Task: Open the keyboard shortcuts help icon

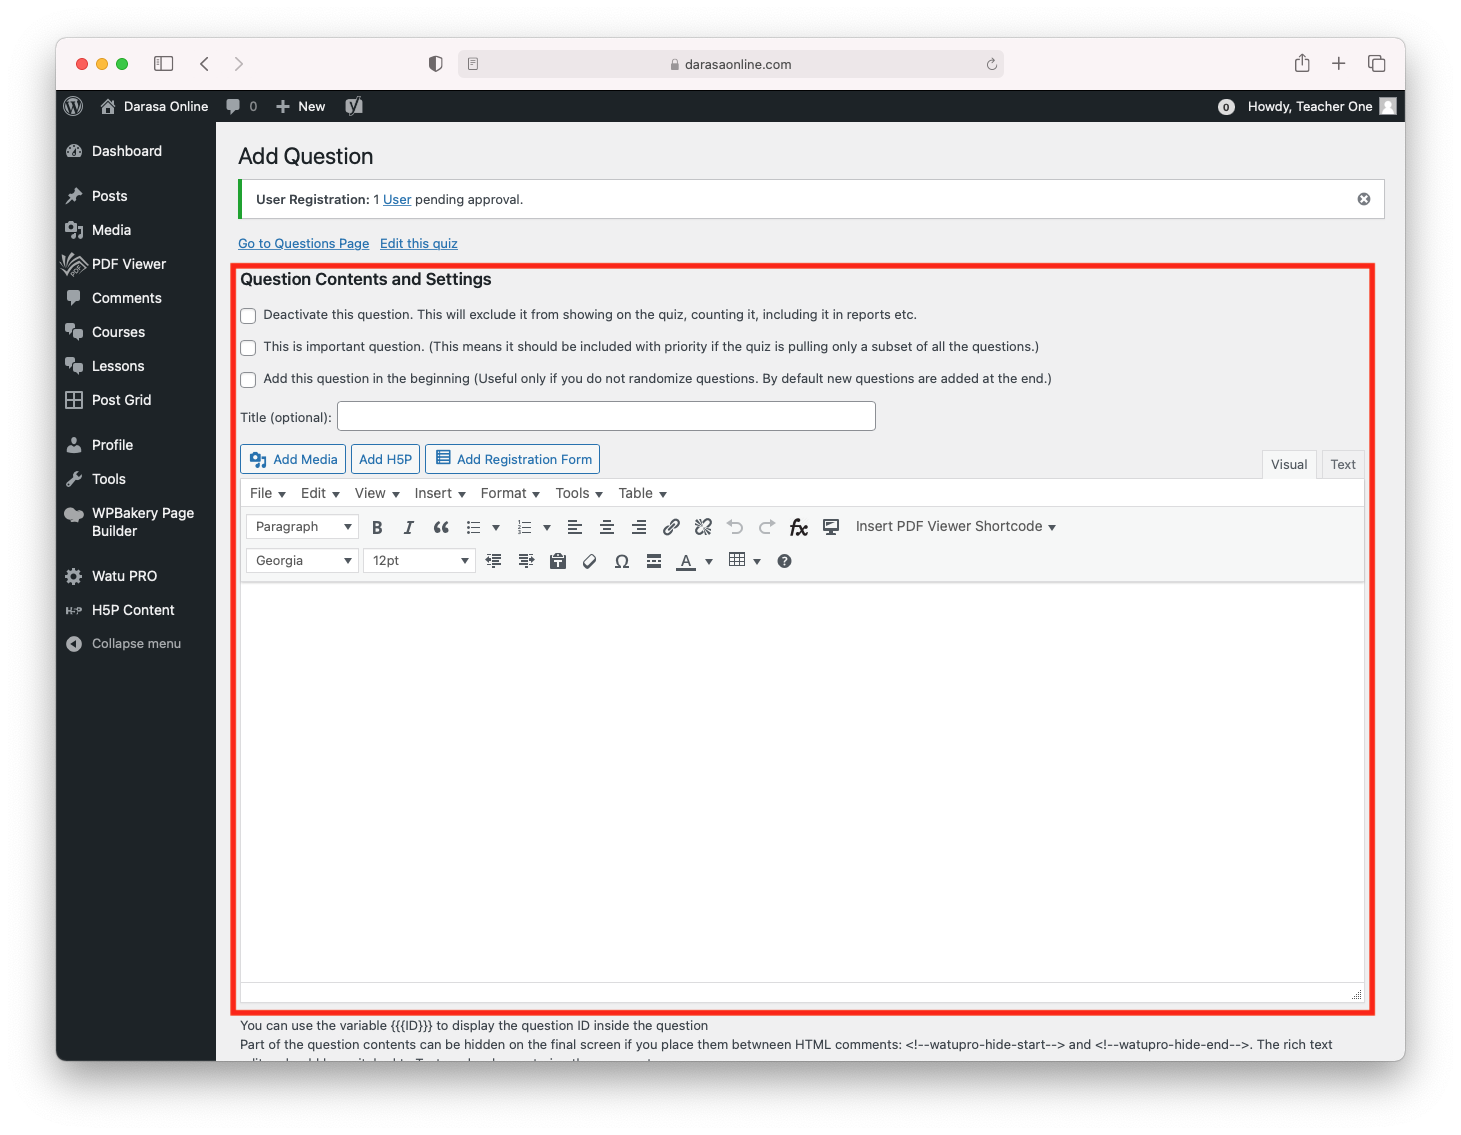Action: pos(784,561)
